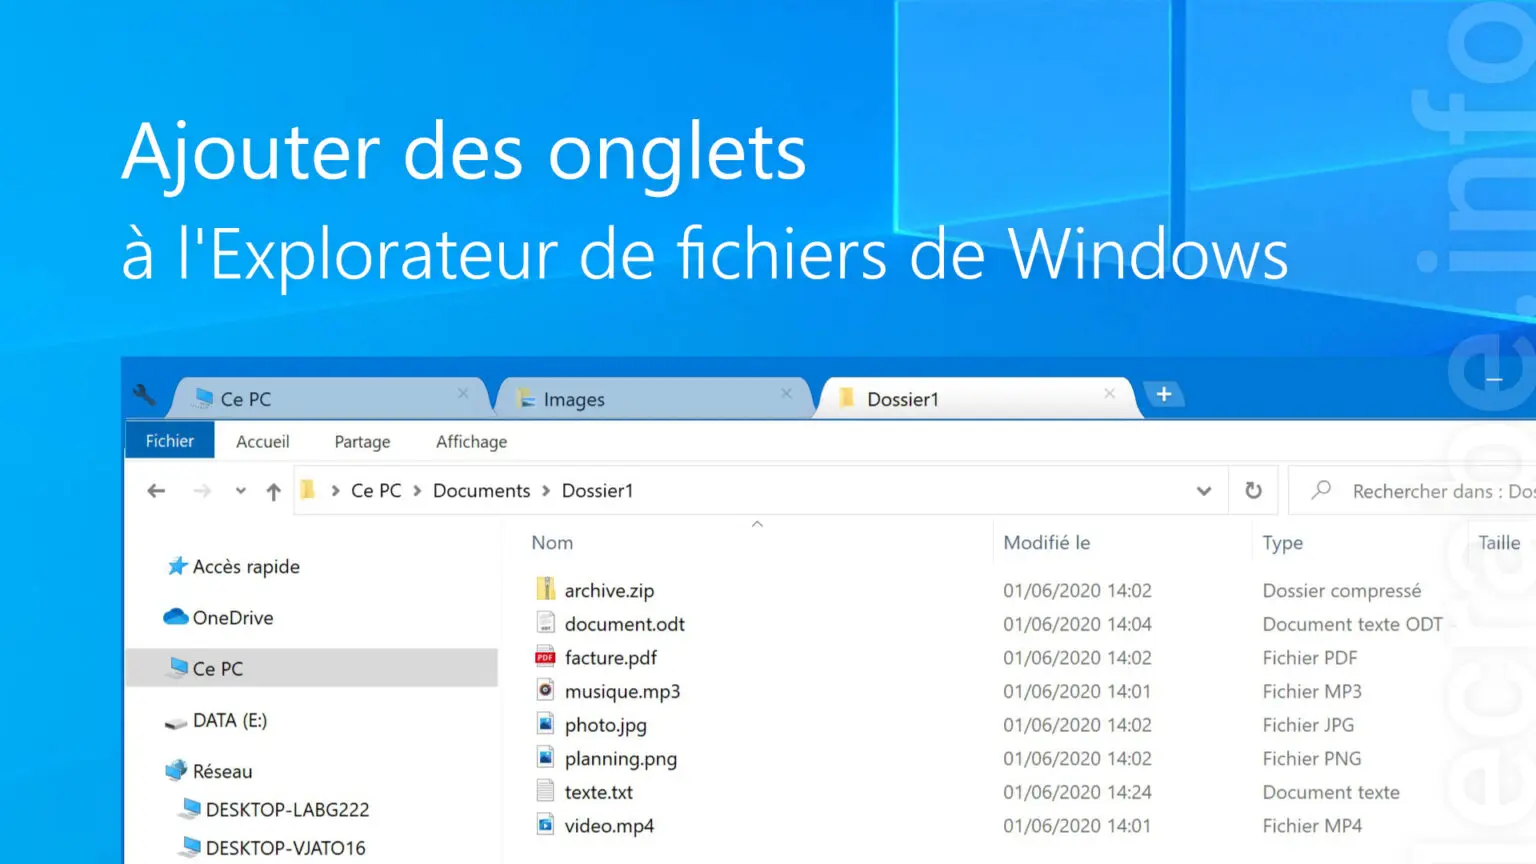Open facture.pdf via its PDF icon
The width and height of the screenshot is (1536, 864).
(x=545, y=657)
